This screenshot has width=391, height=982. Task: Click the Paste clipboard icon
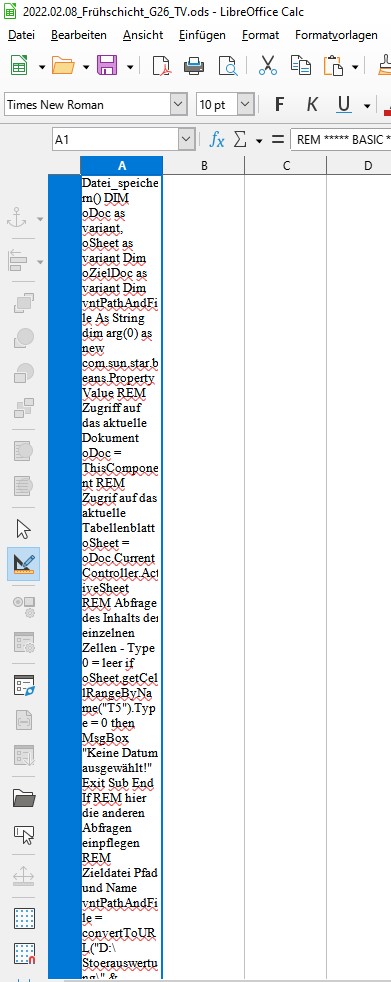[334, 65]
